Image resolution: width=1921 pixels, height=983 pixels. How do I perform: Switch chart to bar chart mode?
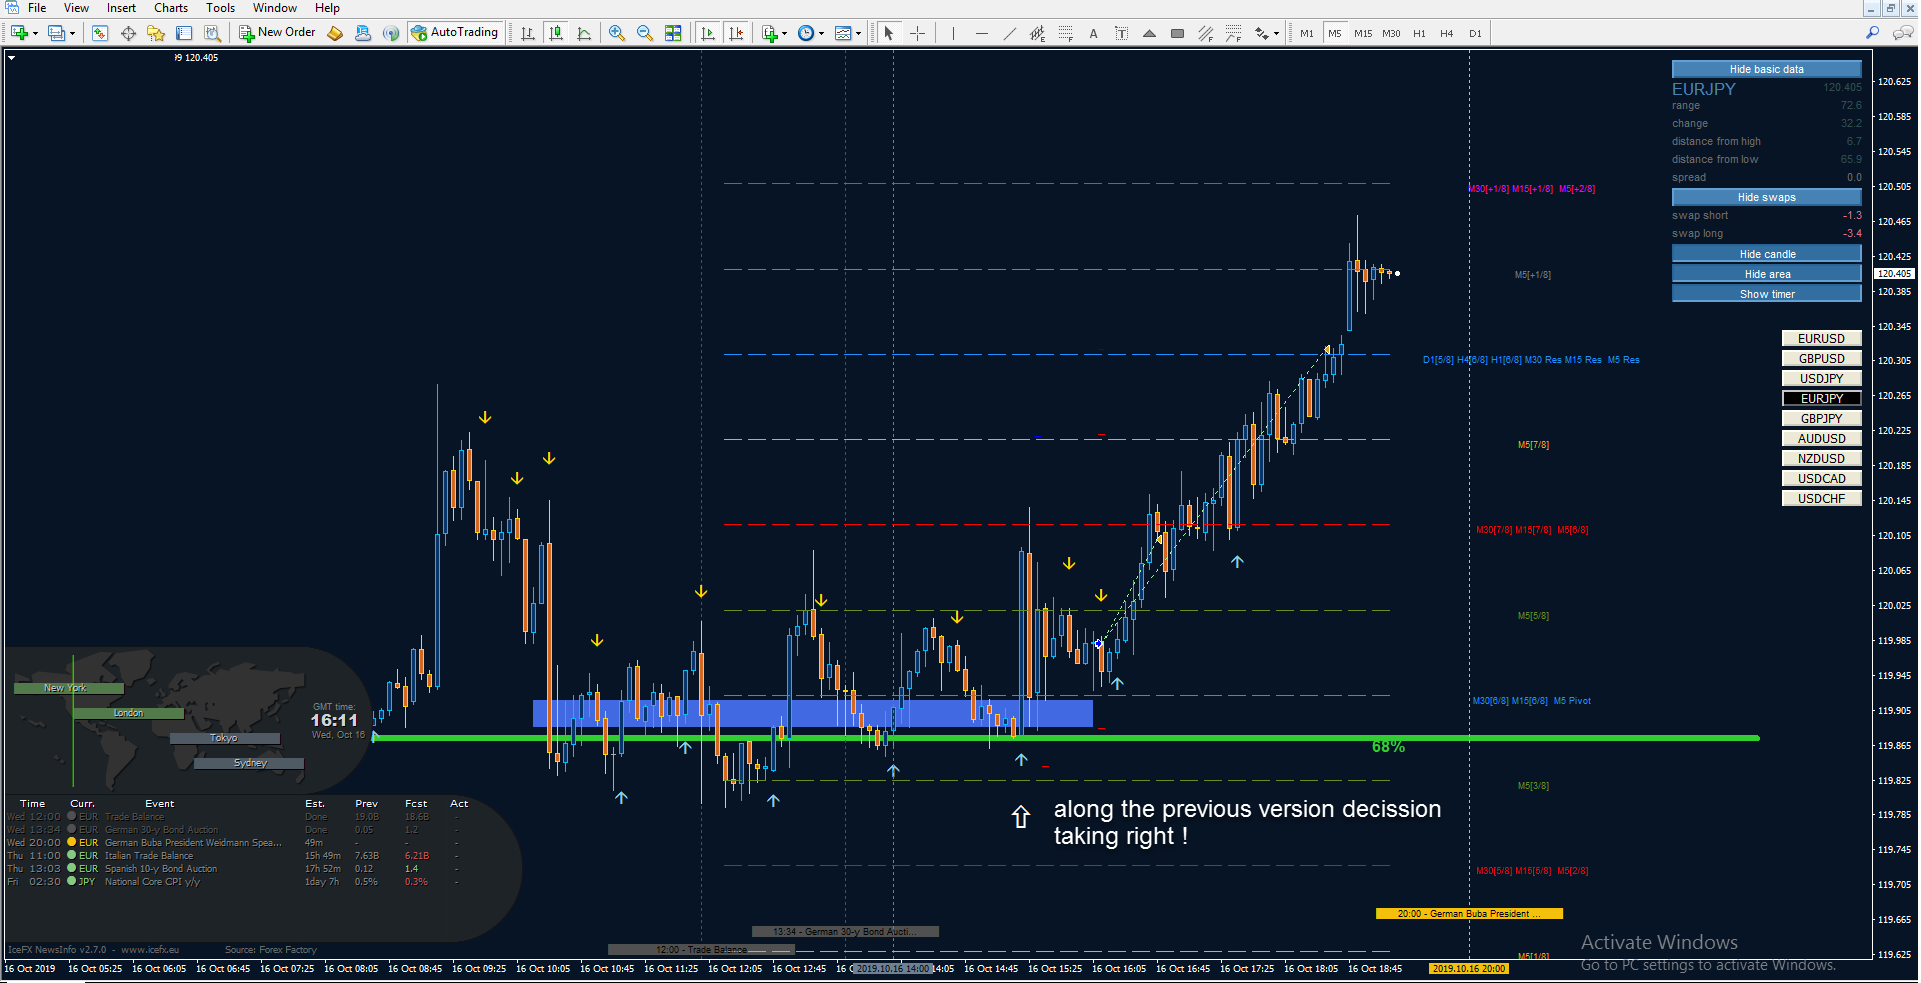(527, 33)
